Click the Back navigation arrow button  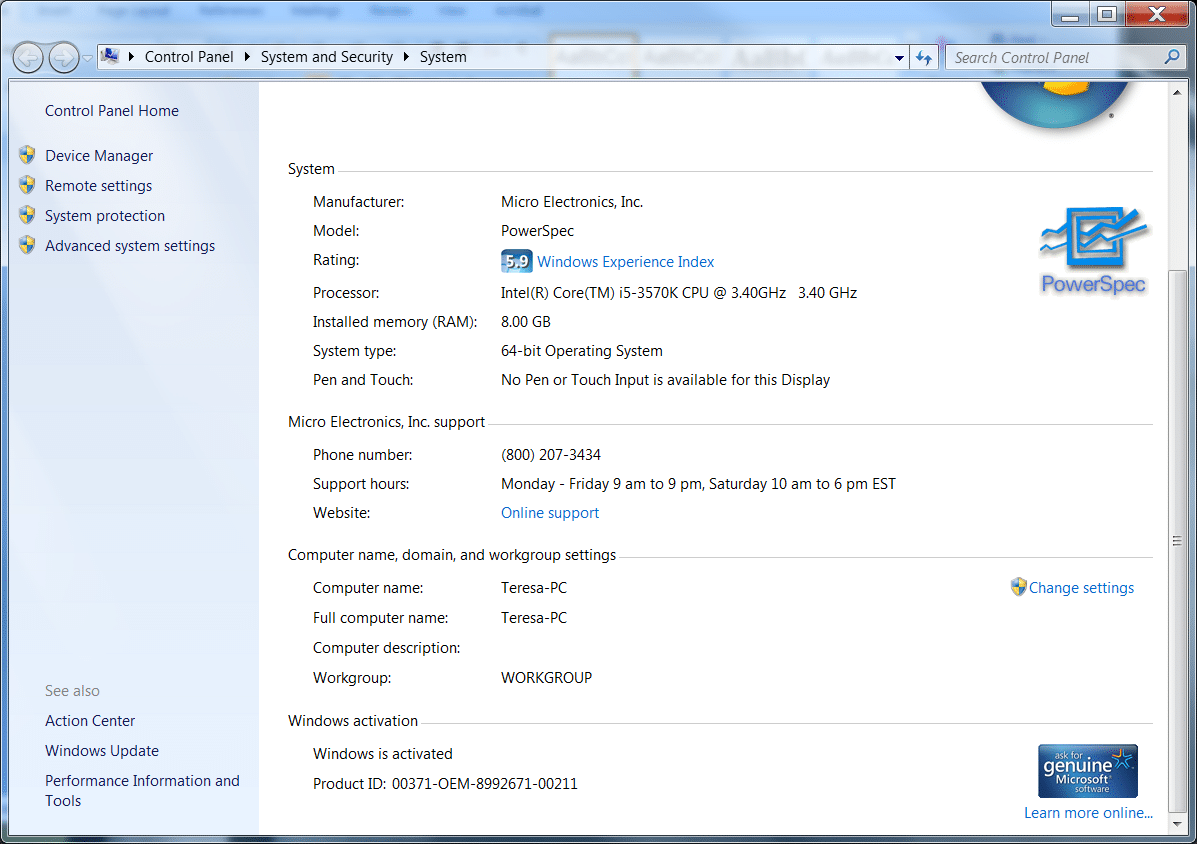[29, 57]
